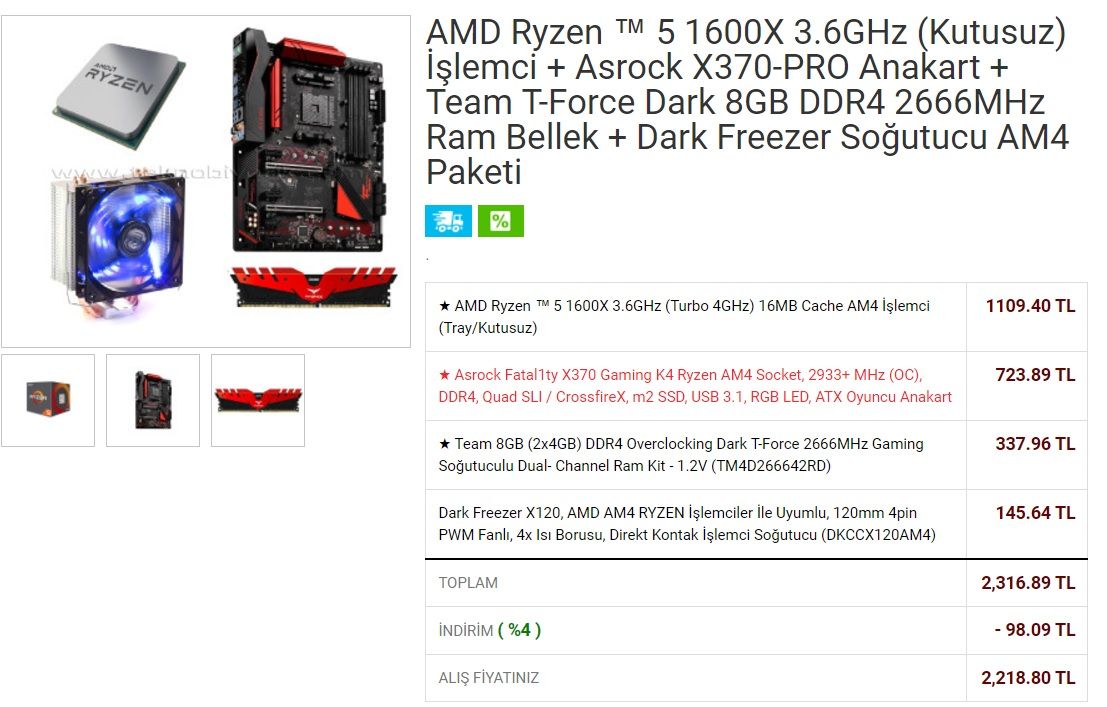This screenshot has width=1107, height=707.
Task: Click the Ryzen CPU chip picture
Action: pos(120,94)
